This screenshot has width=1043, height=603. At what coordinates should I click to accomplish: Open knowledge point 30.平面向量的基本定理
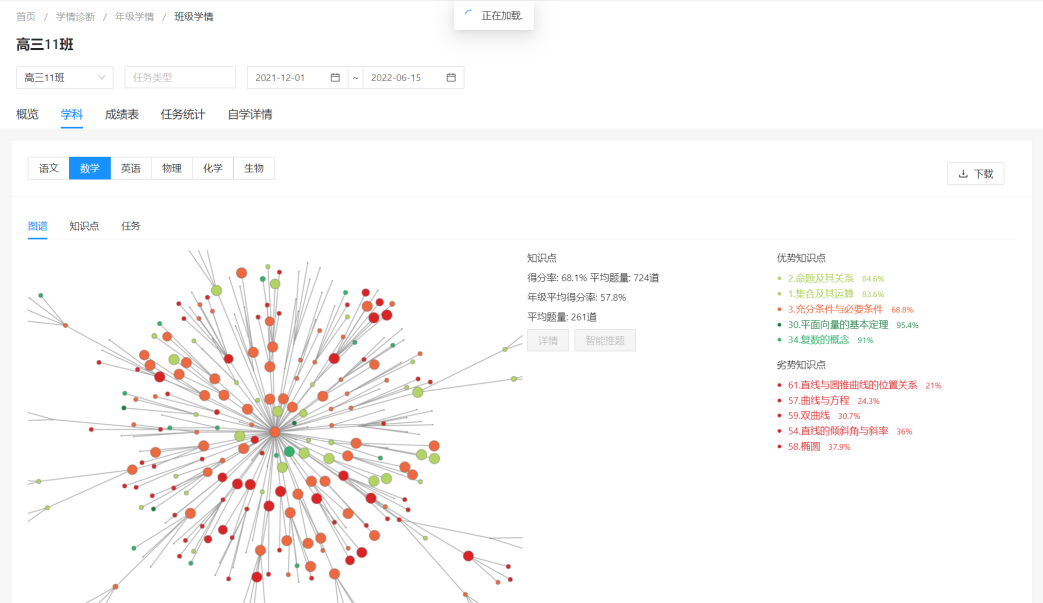pyautogui.click(x=838, y=324)
